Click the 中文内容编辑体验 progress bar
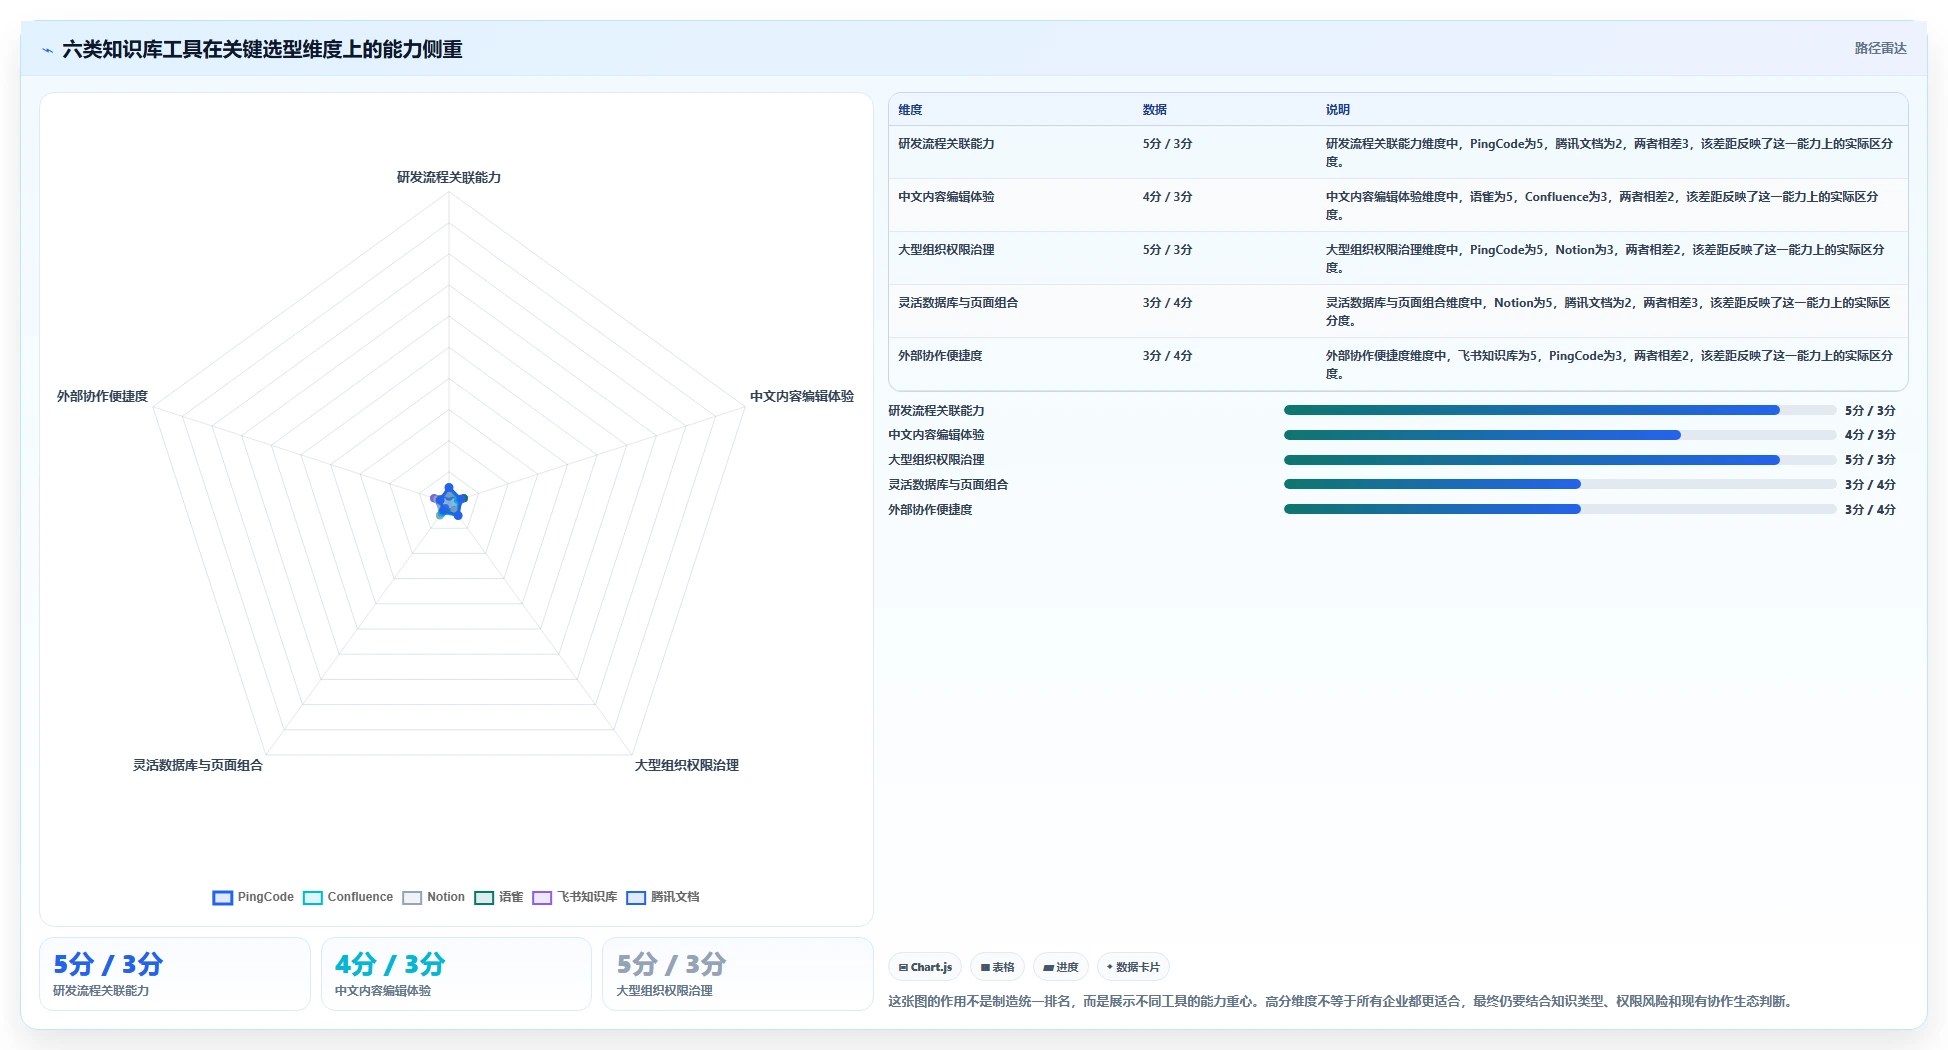The height and width of the screenshot is (1050, 1948). (1560, 435)
